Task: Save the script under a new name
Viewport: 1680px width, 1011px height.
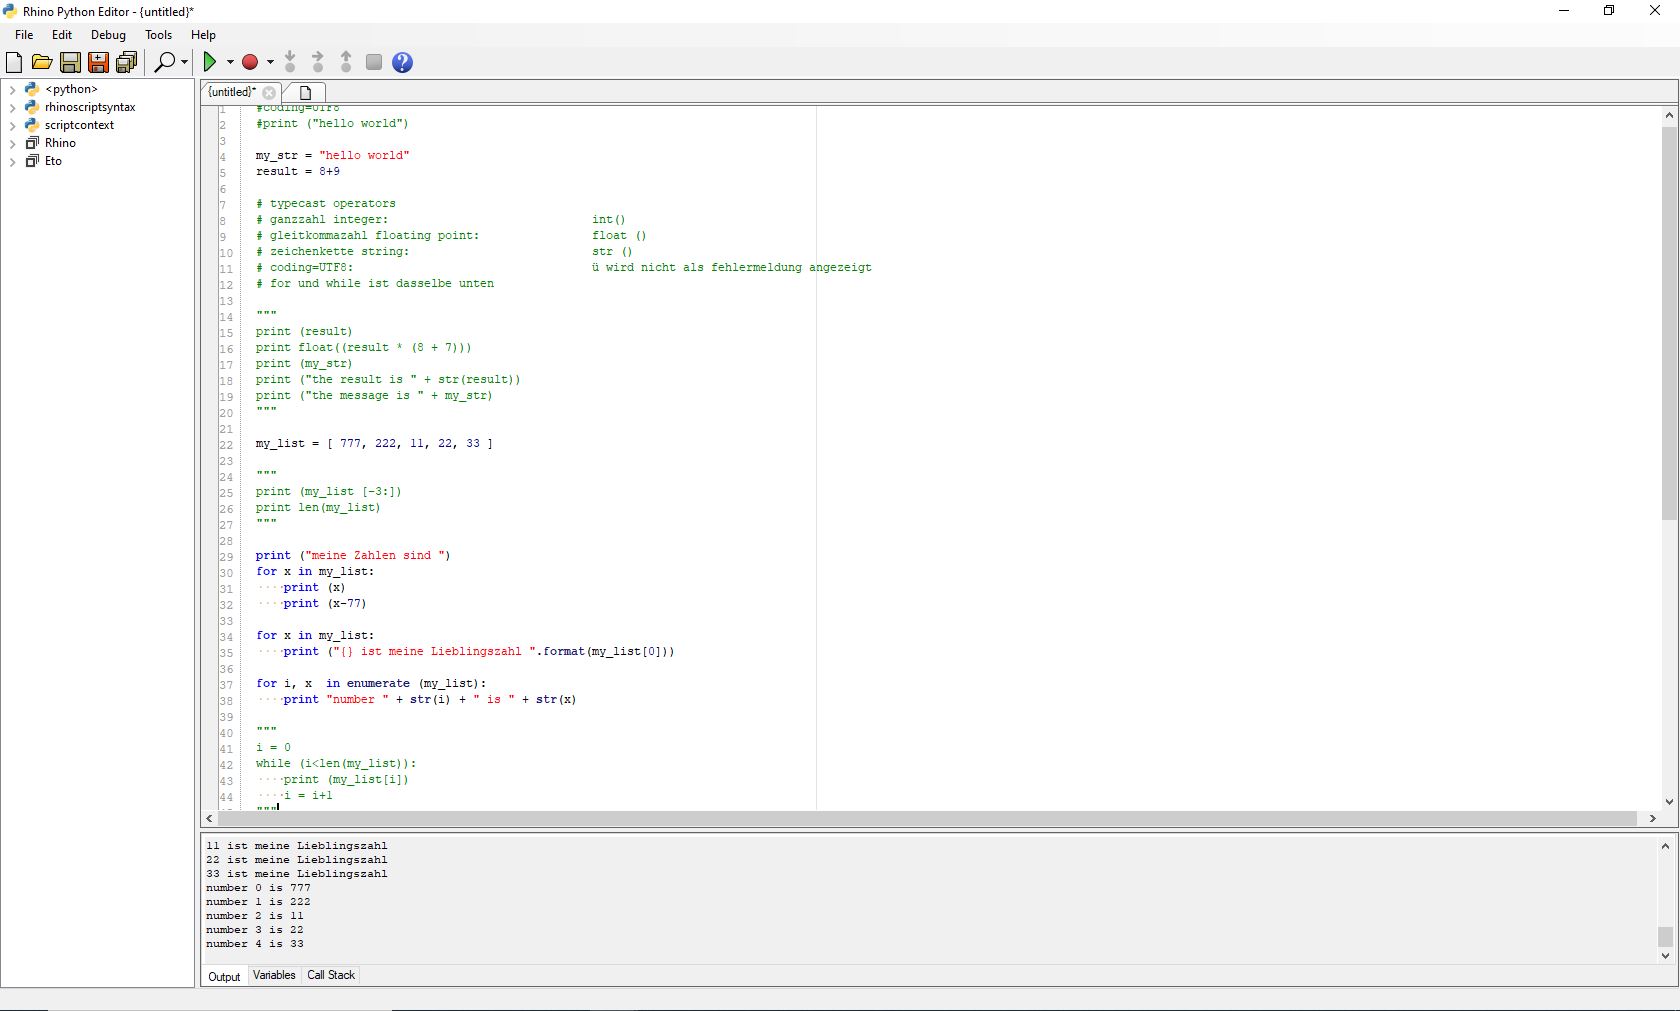Action: tap(98, 62)
